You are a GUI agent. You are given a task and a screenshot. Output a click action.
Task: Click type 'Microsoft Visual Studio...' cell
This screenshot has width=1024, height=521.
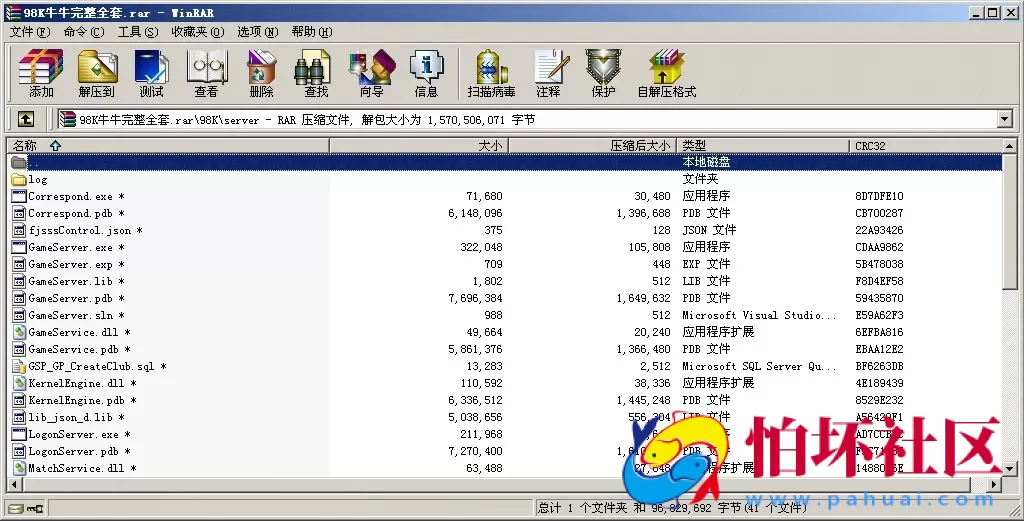click(759, 315)
